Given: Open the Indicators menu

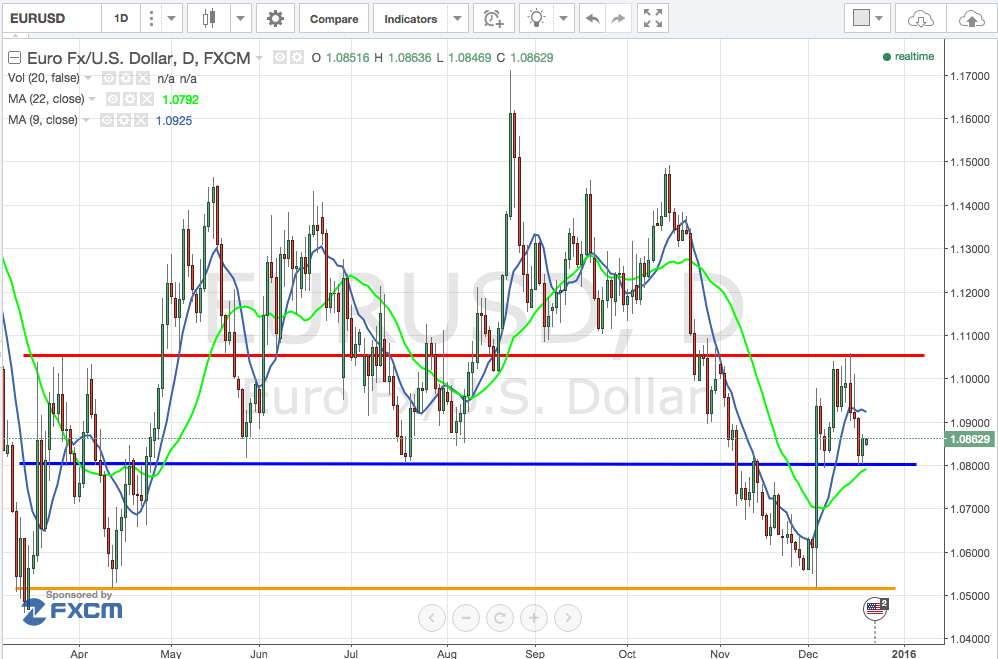Looking at the screenshot, I should [x=410, y=19].
